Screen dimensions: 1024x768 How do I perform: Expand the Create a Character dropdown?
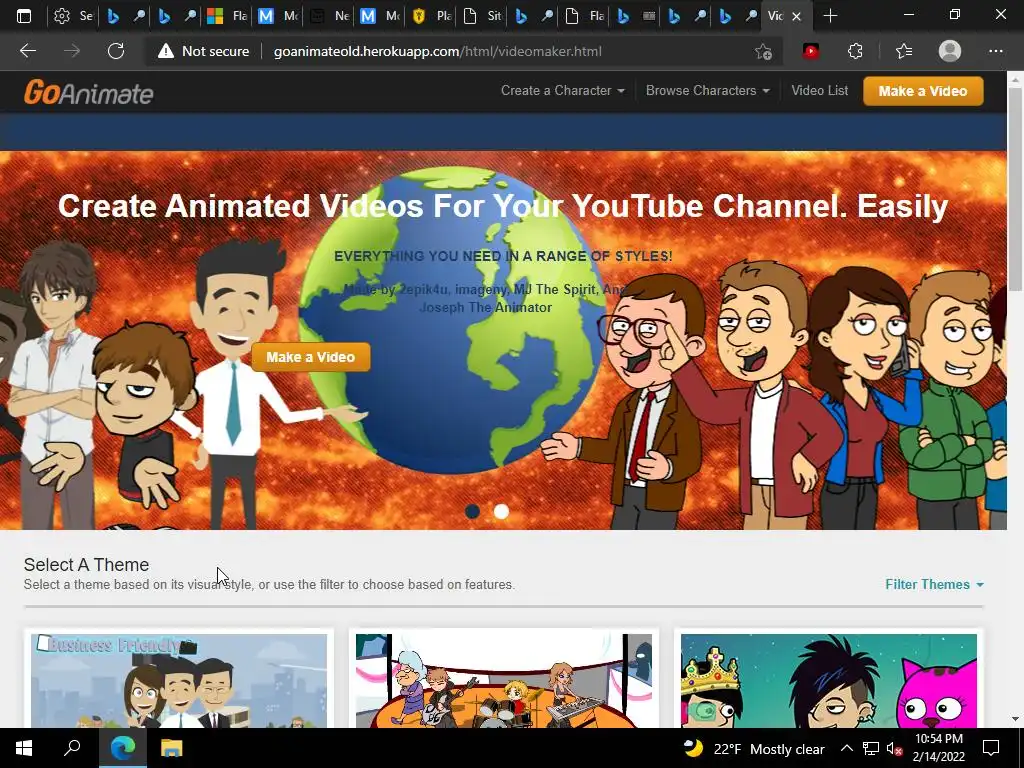point(562,91)
